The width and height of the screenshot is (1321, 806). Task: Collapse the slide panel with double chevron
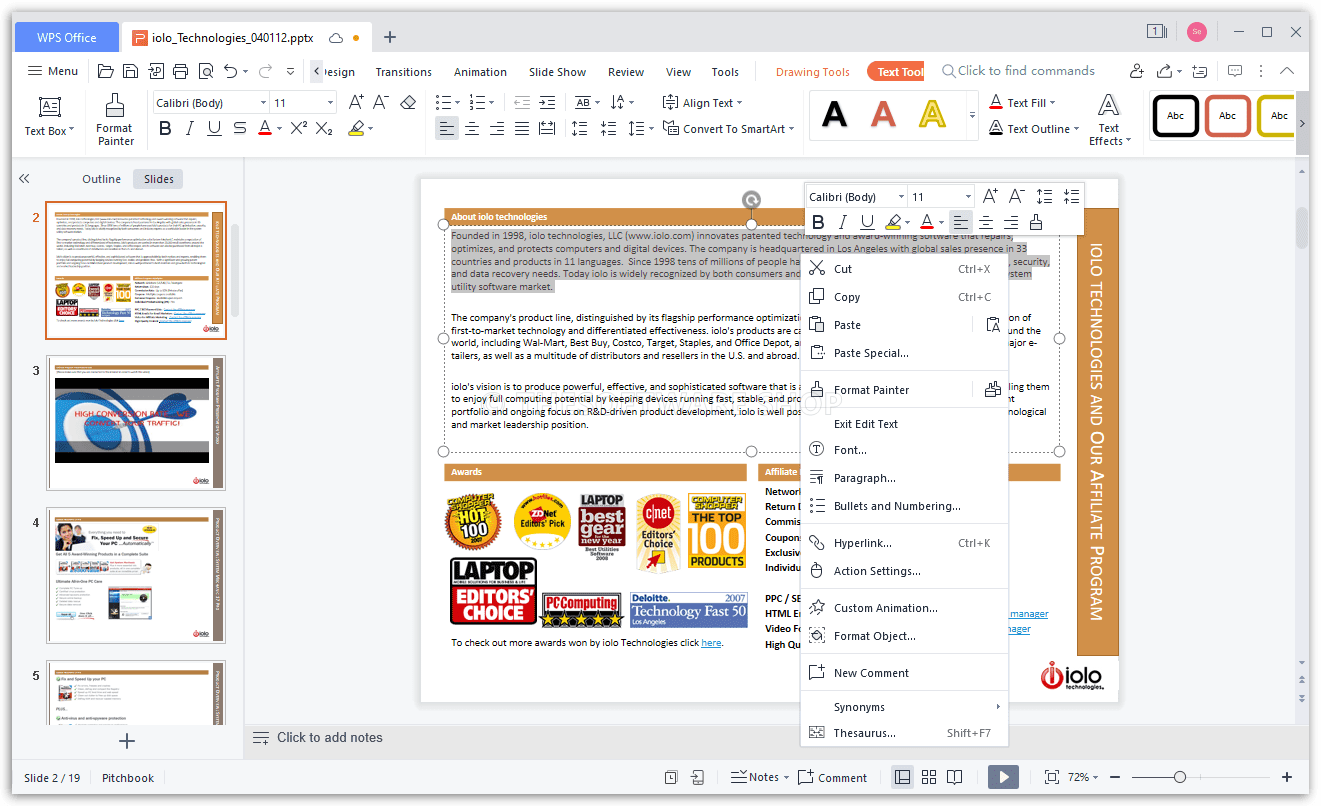[24, 179]
